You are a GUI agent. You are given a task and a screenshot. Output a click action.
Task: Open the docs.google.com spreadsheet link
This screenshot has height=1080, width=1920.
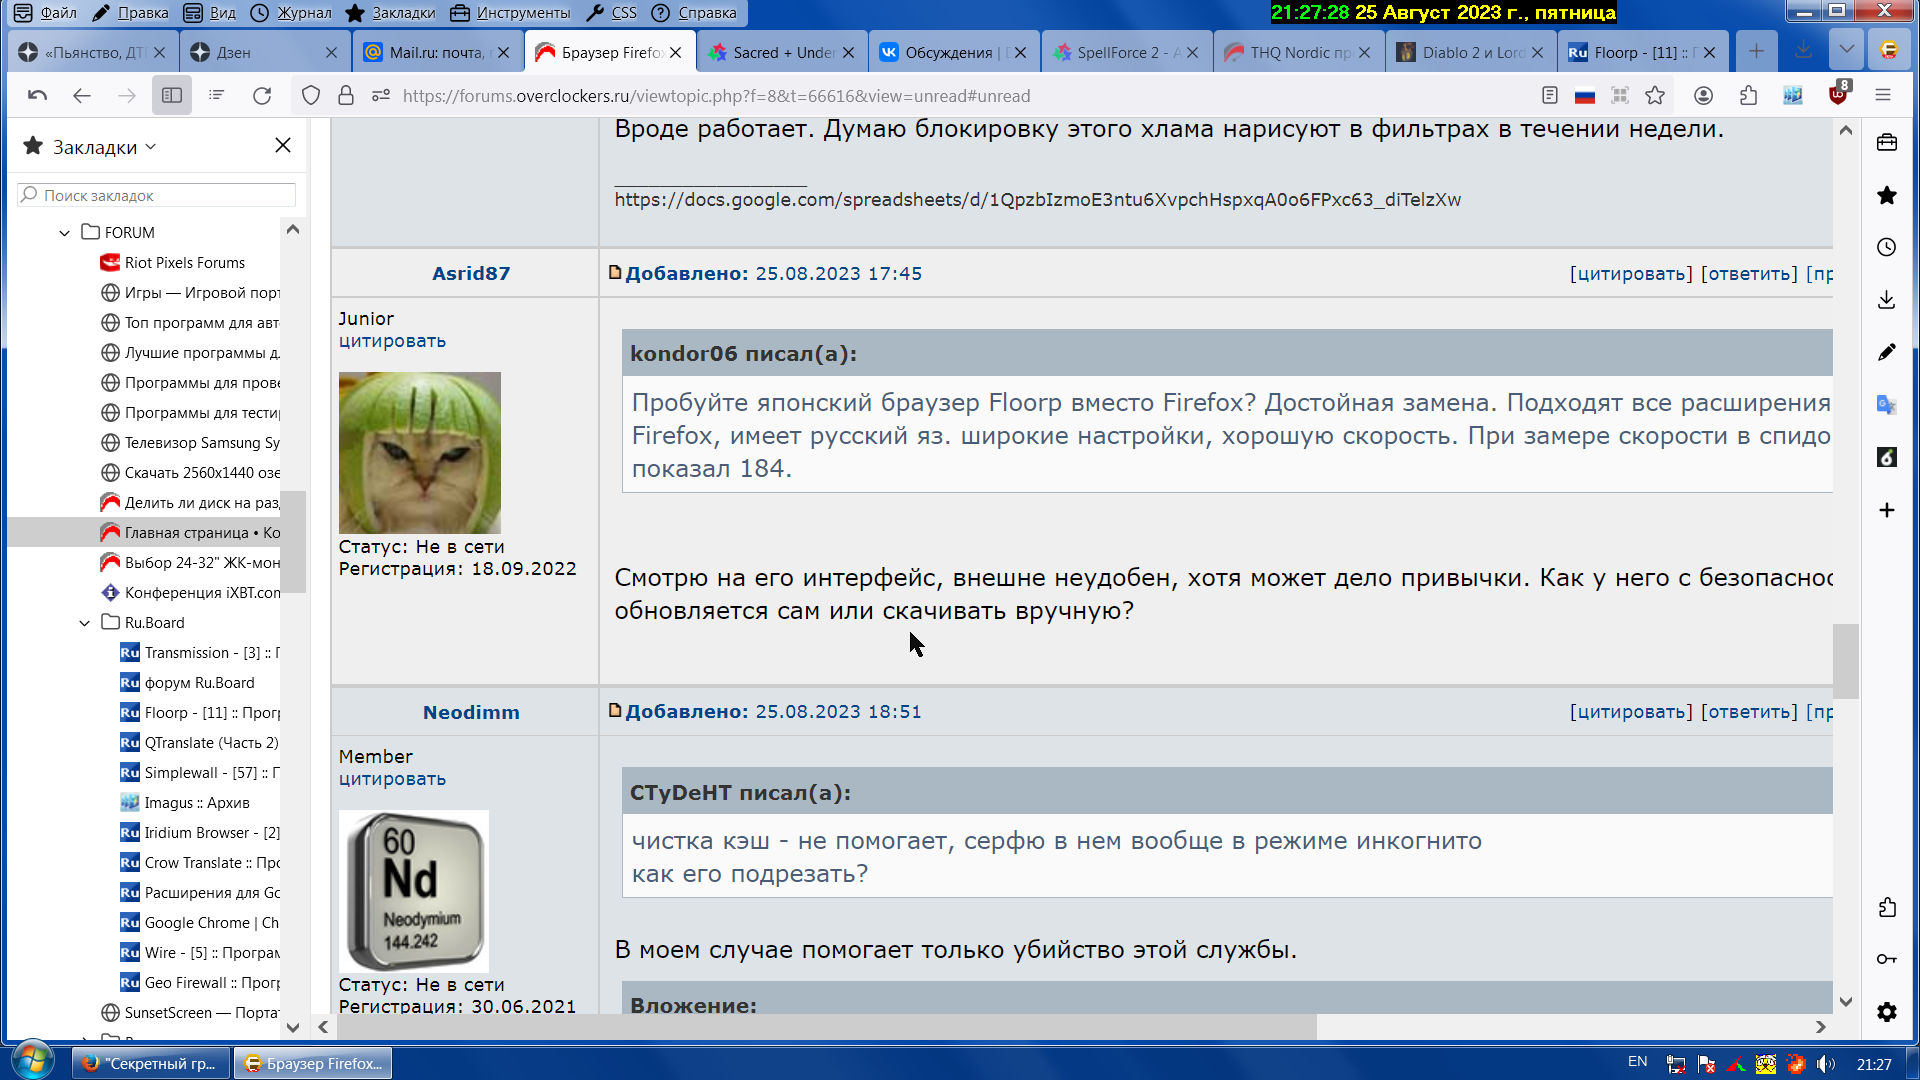pos(1037,199)
